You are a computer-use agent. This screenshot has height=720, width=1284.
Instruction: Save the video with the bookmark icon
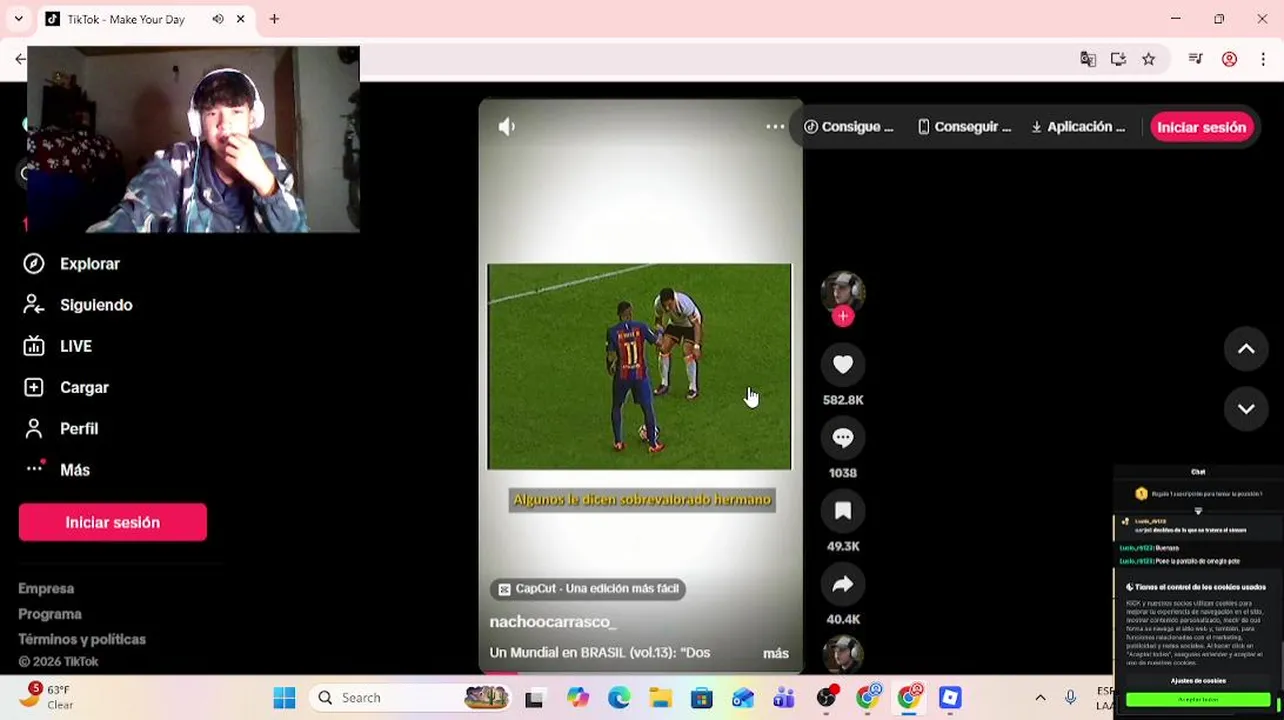843,511
